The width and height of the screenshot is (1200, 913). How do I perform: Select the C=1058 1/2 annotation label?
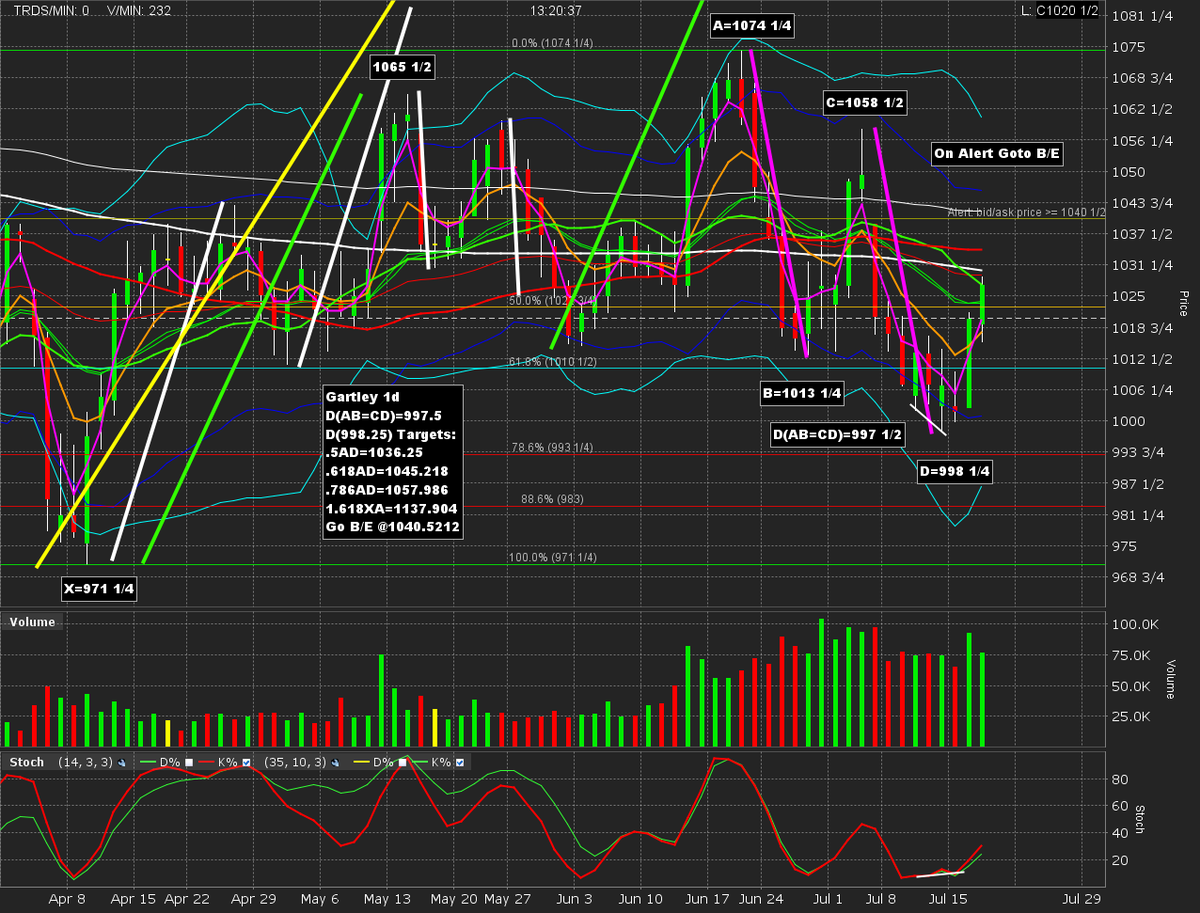click(x=864, y=102)
